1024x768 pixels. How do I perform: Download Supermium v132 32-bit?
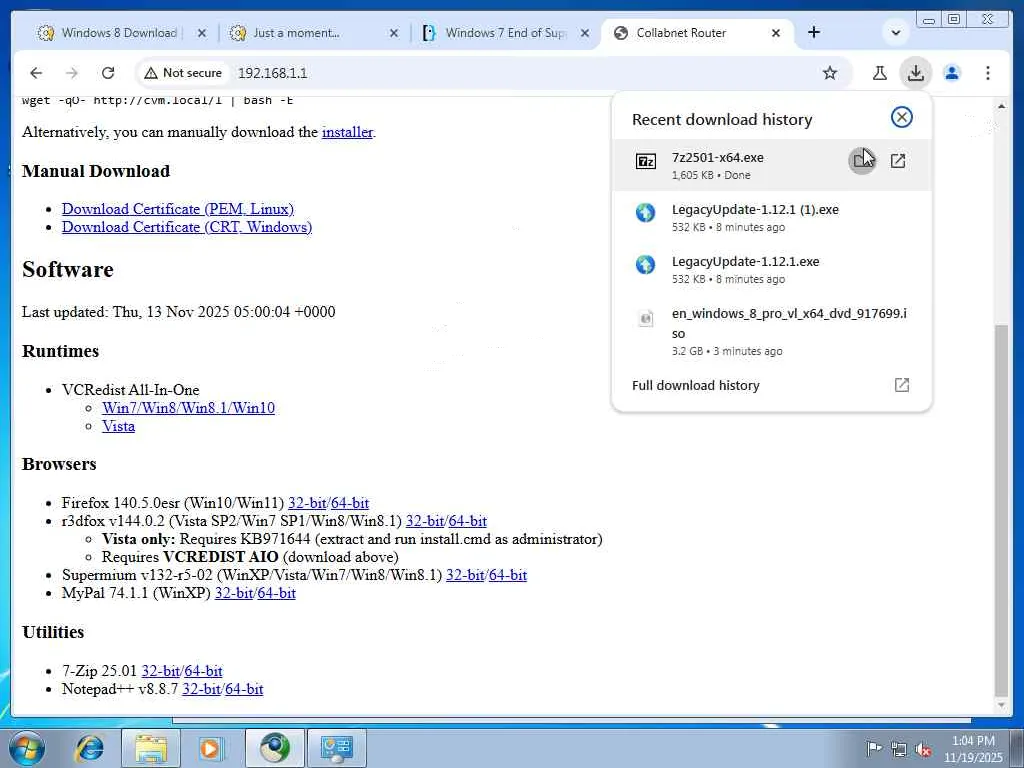tap(465, 575)
